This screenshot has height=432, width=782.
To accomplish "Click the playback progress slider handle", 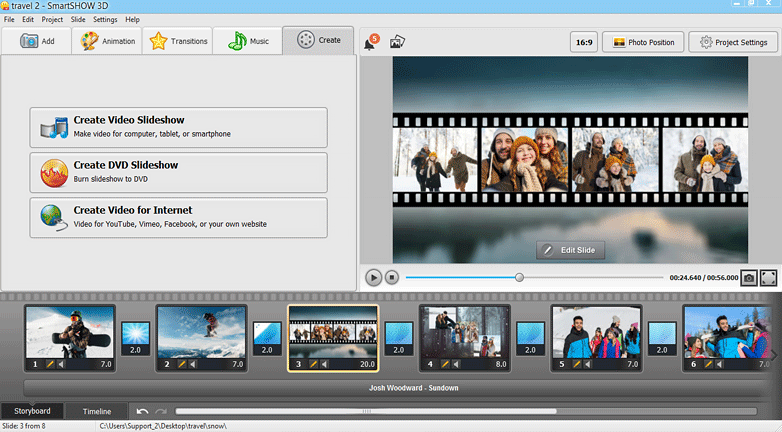I will click(519, 277).
